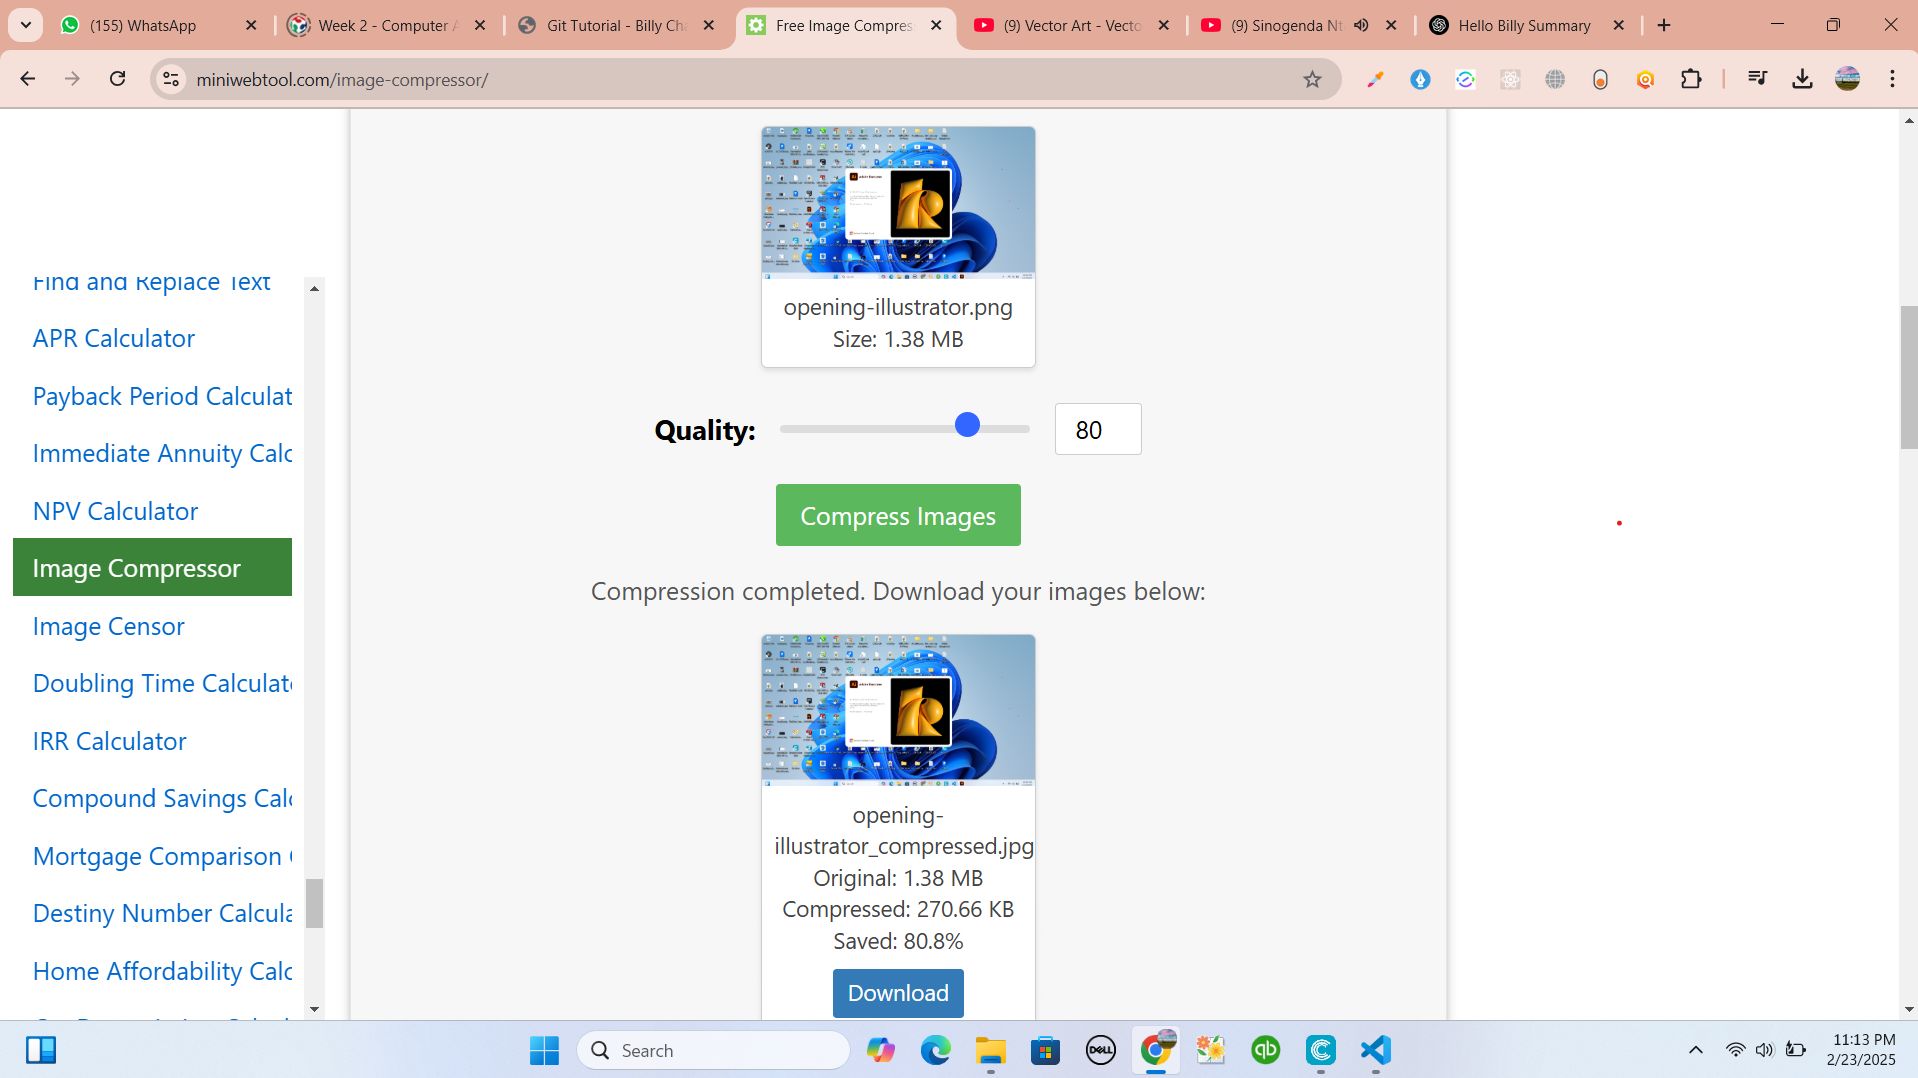Expand the tab search dropdown arrow
Screen dimensions: 1918x1078
click(x=26, y=25)
